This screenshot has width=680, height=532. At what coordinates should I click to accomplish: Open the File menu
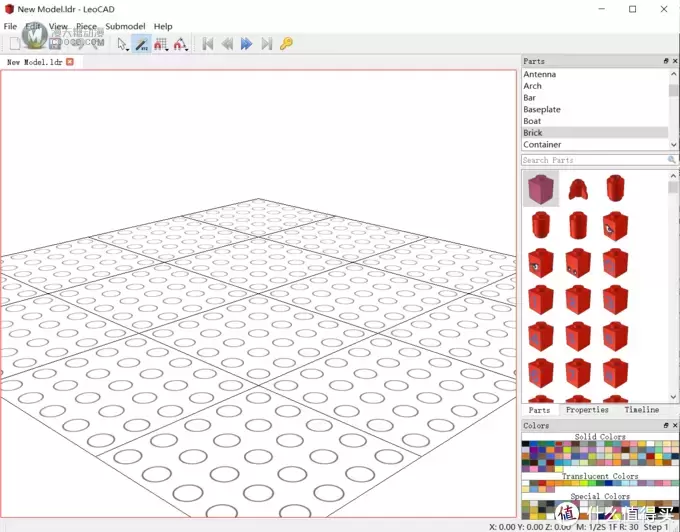coord(10,26)
